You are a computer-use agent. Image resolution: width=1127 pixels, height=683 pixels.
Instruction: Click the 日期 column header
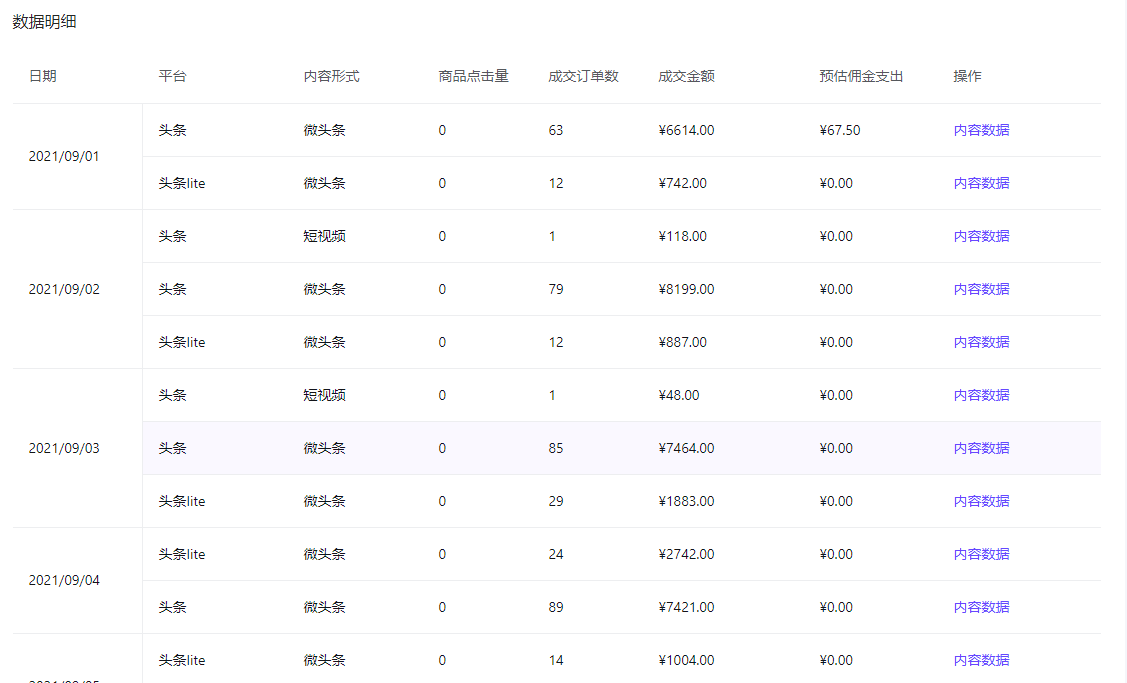click(x=42, y=76)
